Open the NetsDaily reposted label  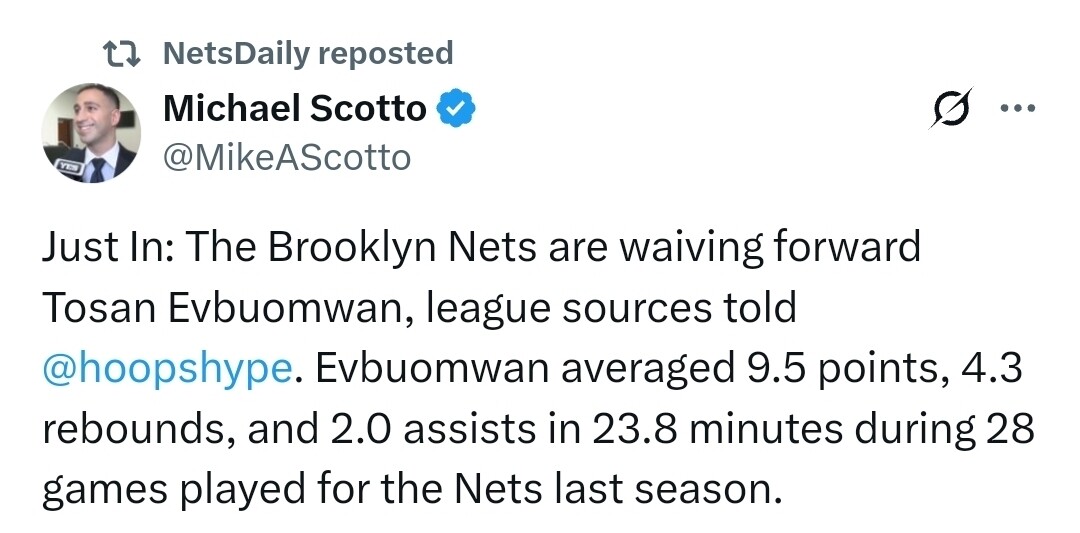[x=307, y=54]
